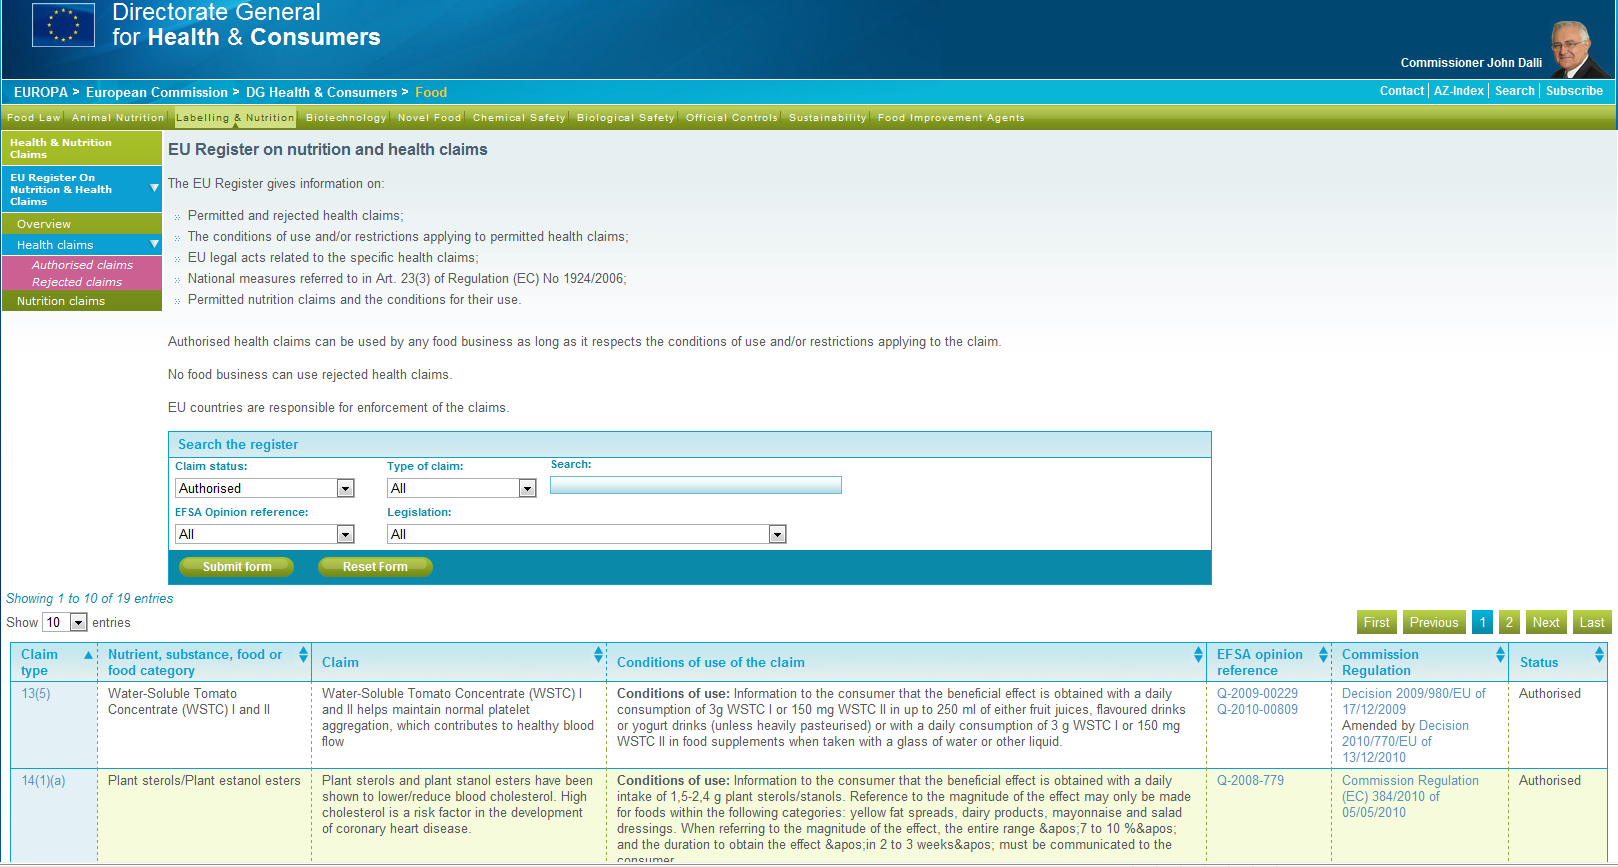Click European Commission breadcrumb link
Viewport: 1618px width, 867px height.
(x=157, y=92)
